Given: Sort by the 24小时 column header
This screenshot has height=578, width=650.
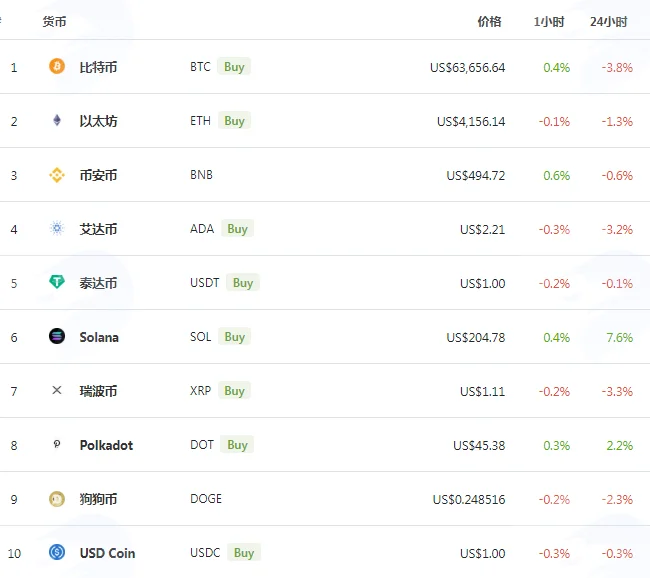Looking at the screenshot, I should click(x=609, y=22).
